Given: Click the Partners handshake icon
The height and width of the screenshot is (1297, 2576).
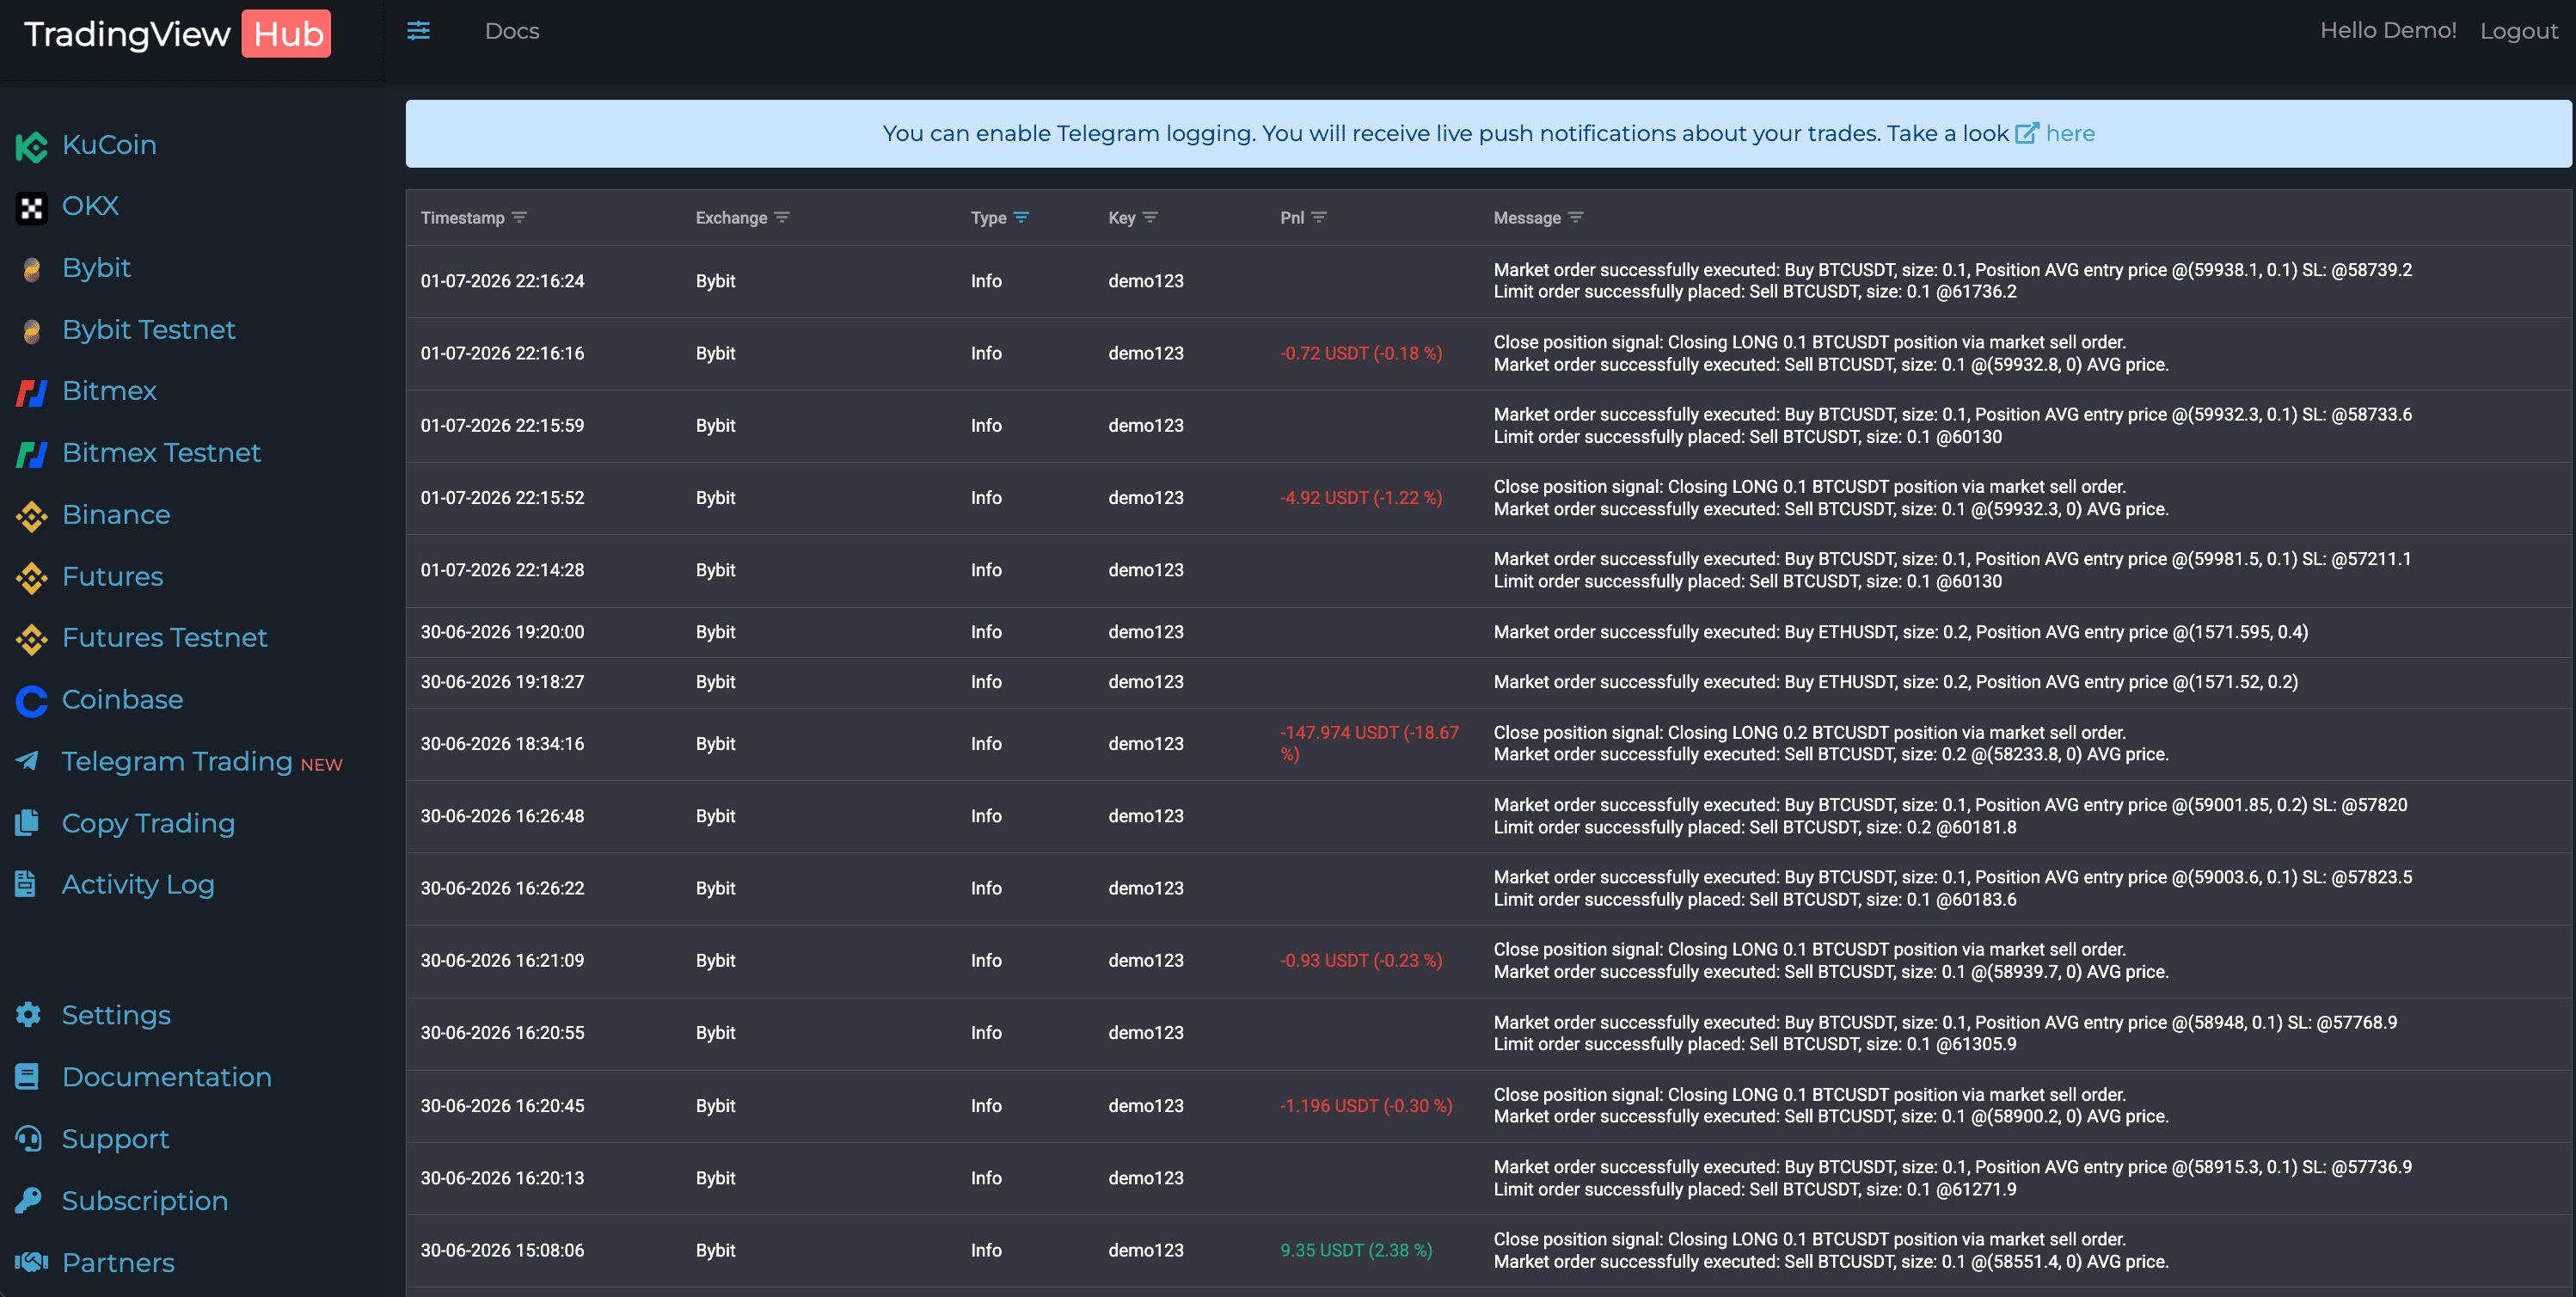Looking at the screenshot, I should click(31, 1262).
